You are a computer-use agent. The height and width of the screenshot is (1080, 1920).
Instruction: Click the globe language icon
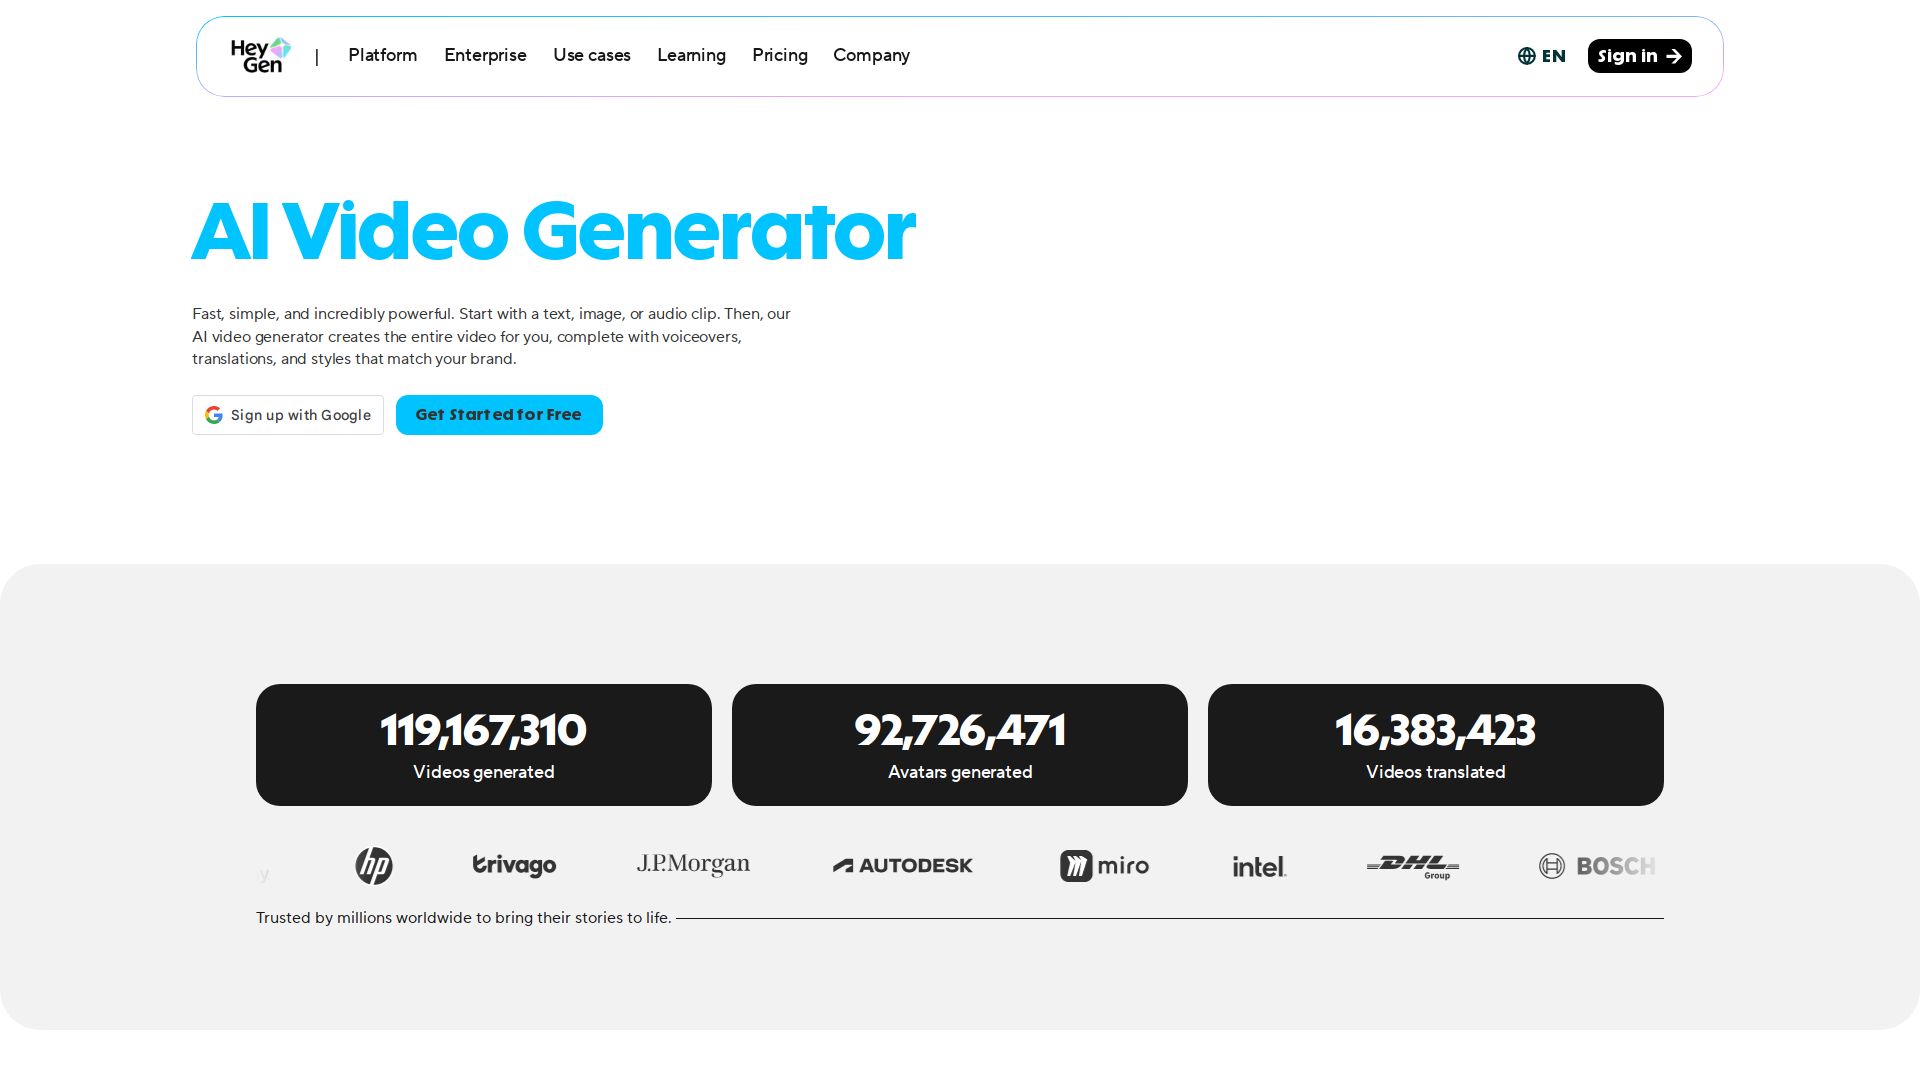[x=1526, y=56]
